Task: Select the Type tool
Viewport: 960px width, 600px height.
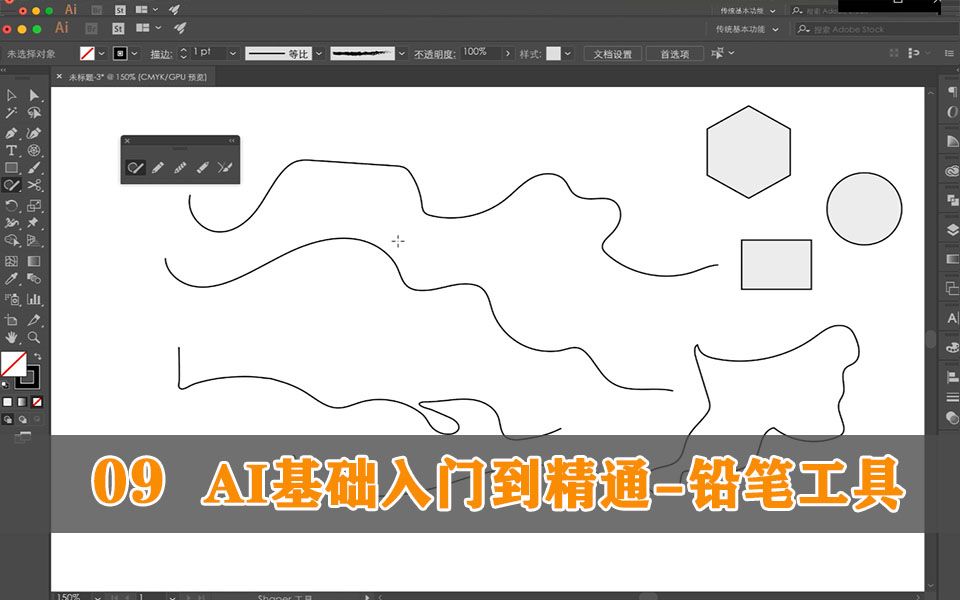Action: (11, 150)
